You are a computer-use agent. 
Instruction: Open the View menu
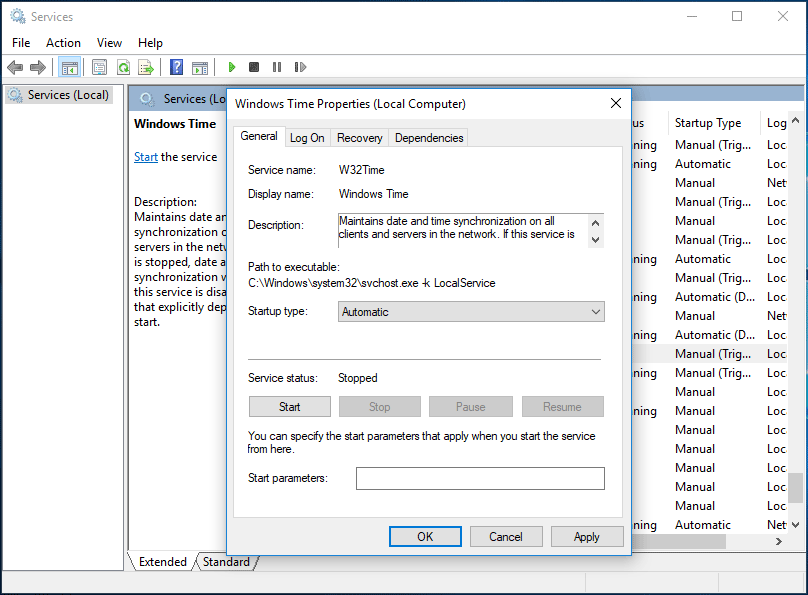[x=109, y=43]
